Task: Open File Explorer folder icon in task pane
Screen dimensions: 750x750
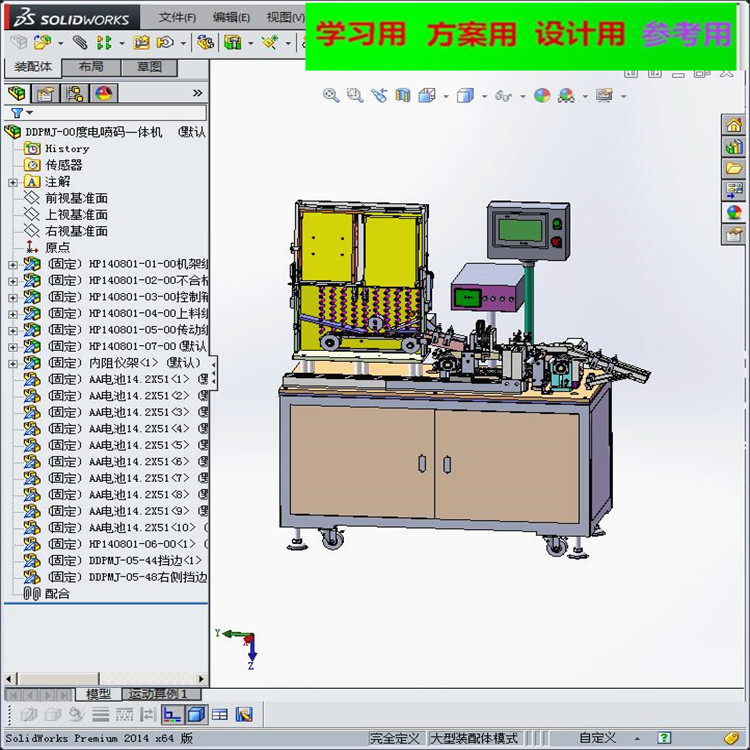Action: [x=733, y=168]
